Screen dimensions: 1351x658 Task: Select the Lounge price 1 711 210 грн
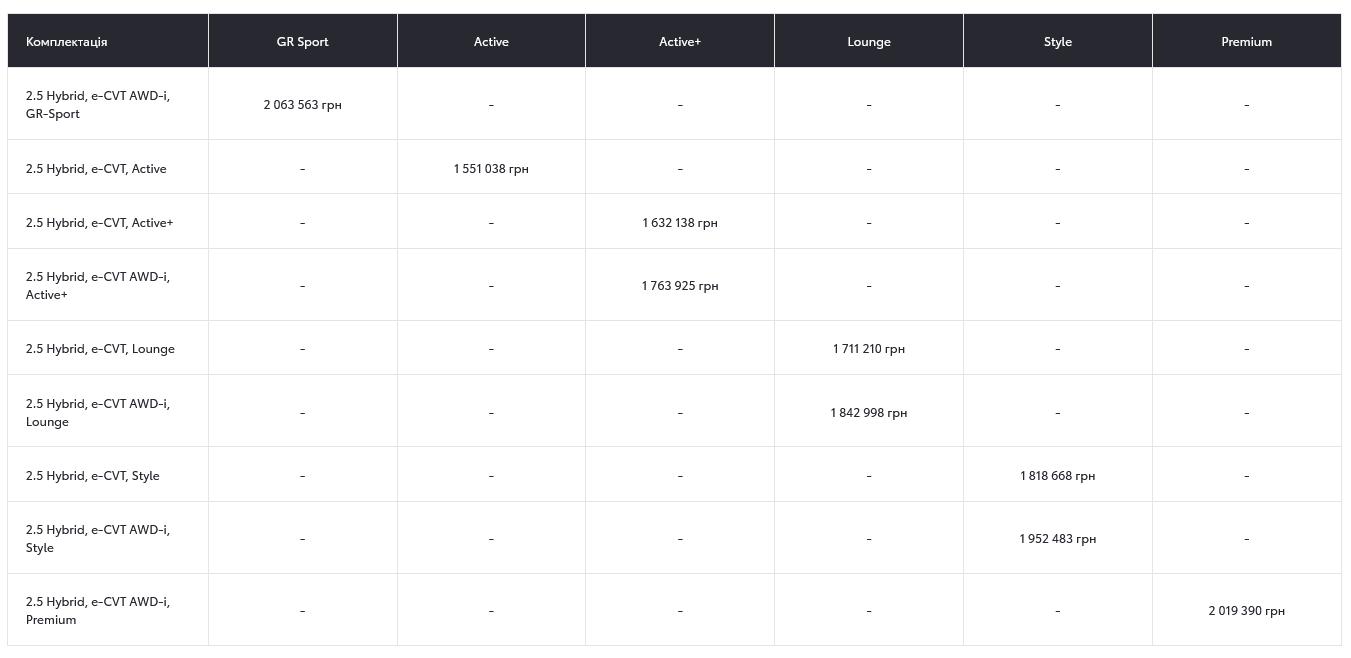868,349
